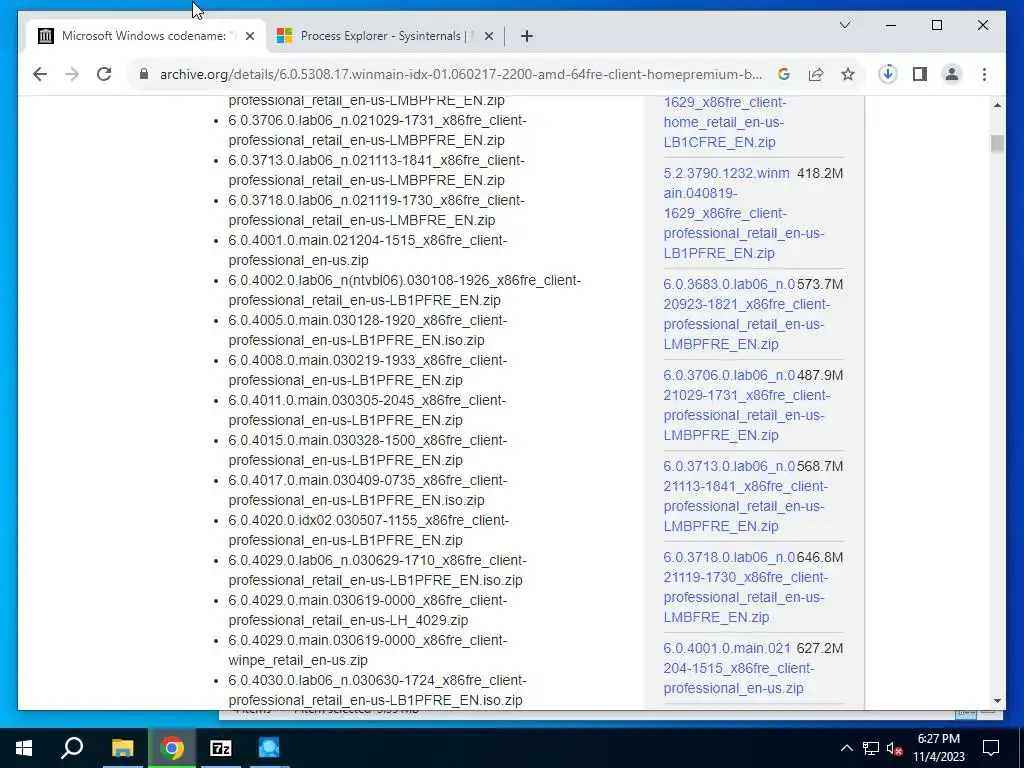Select the 6.0.4029.0 winpe_retail_en-us.zip entry
This screenshot has width=1024, height=768.
pyautogui.click(x=368, y=650)
